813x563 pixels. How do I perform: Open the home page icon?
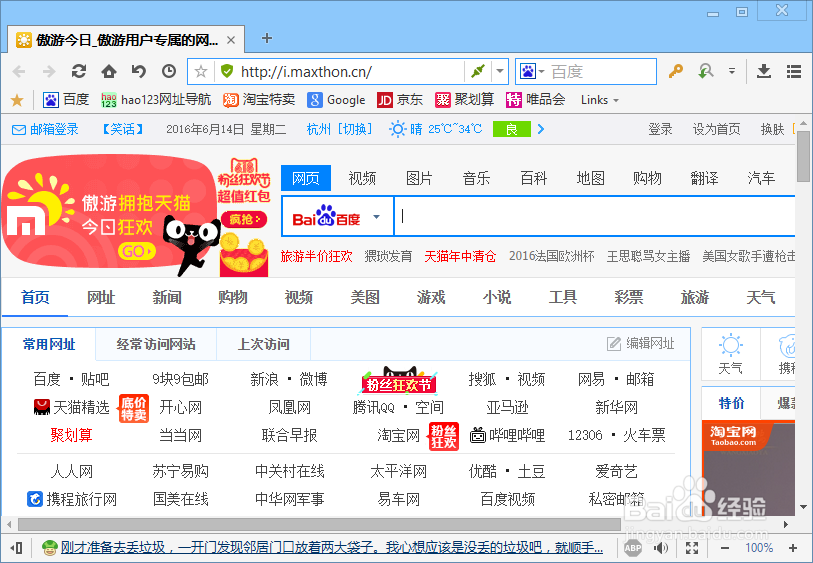(108, 71)
